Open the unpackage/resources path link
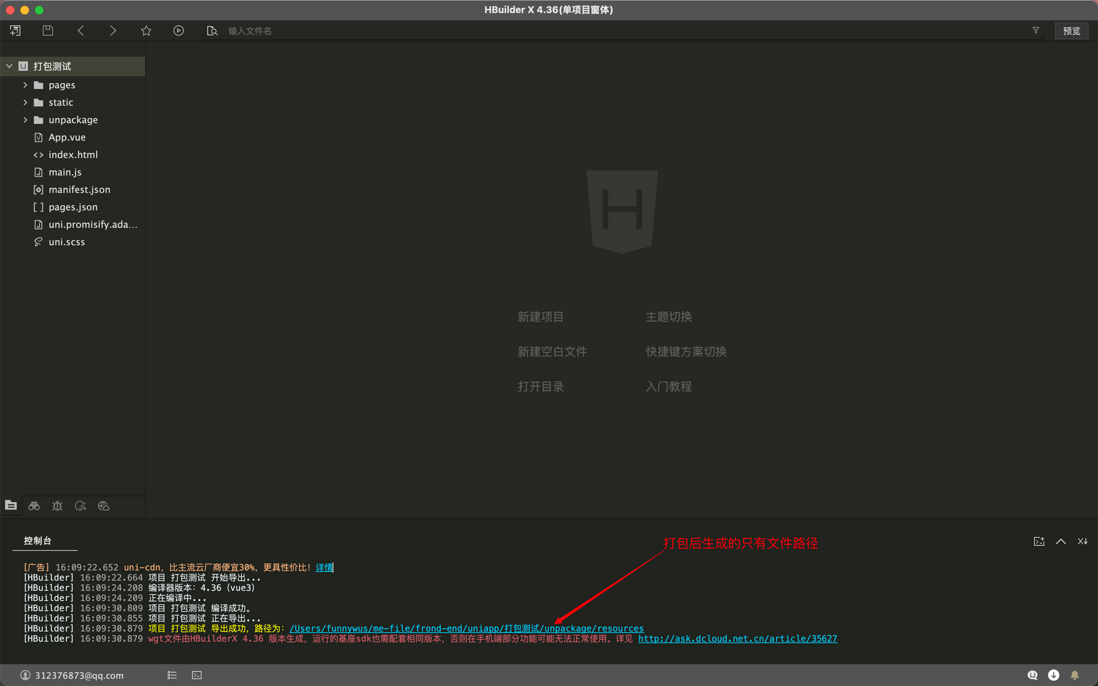The image size is (1098, 686). coord(466,629)
